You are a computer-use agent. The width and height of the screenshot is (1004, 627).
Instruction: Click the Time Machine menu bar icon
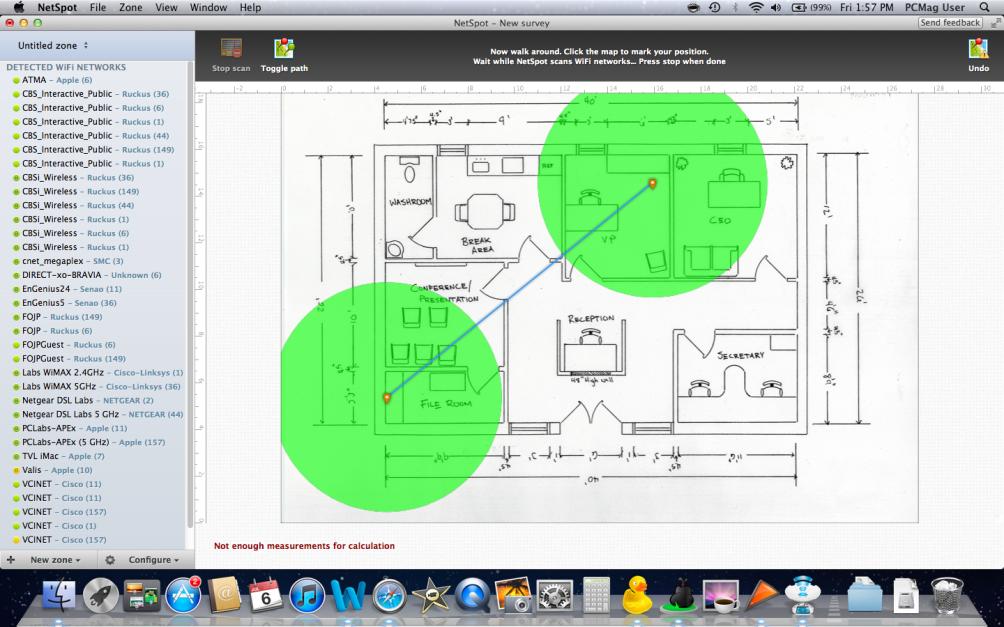[x=715, y=8]
